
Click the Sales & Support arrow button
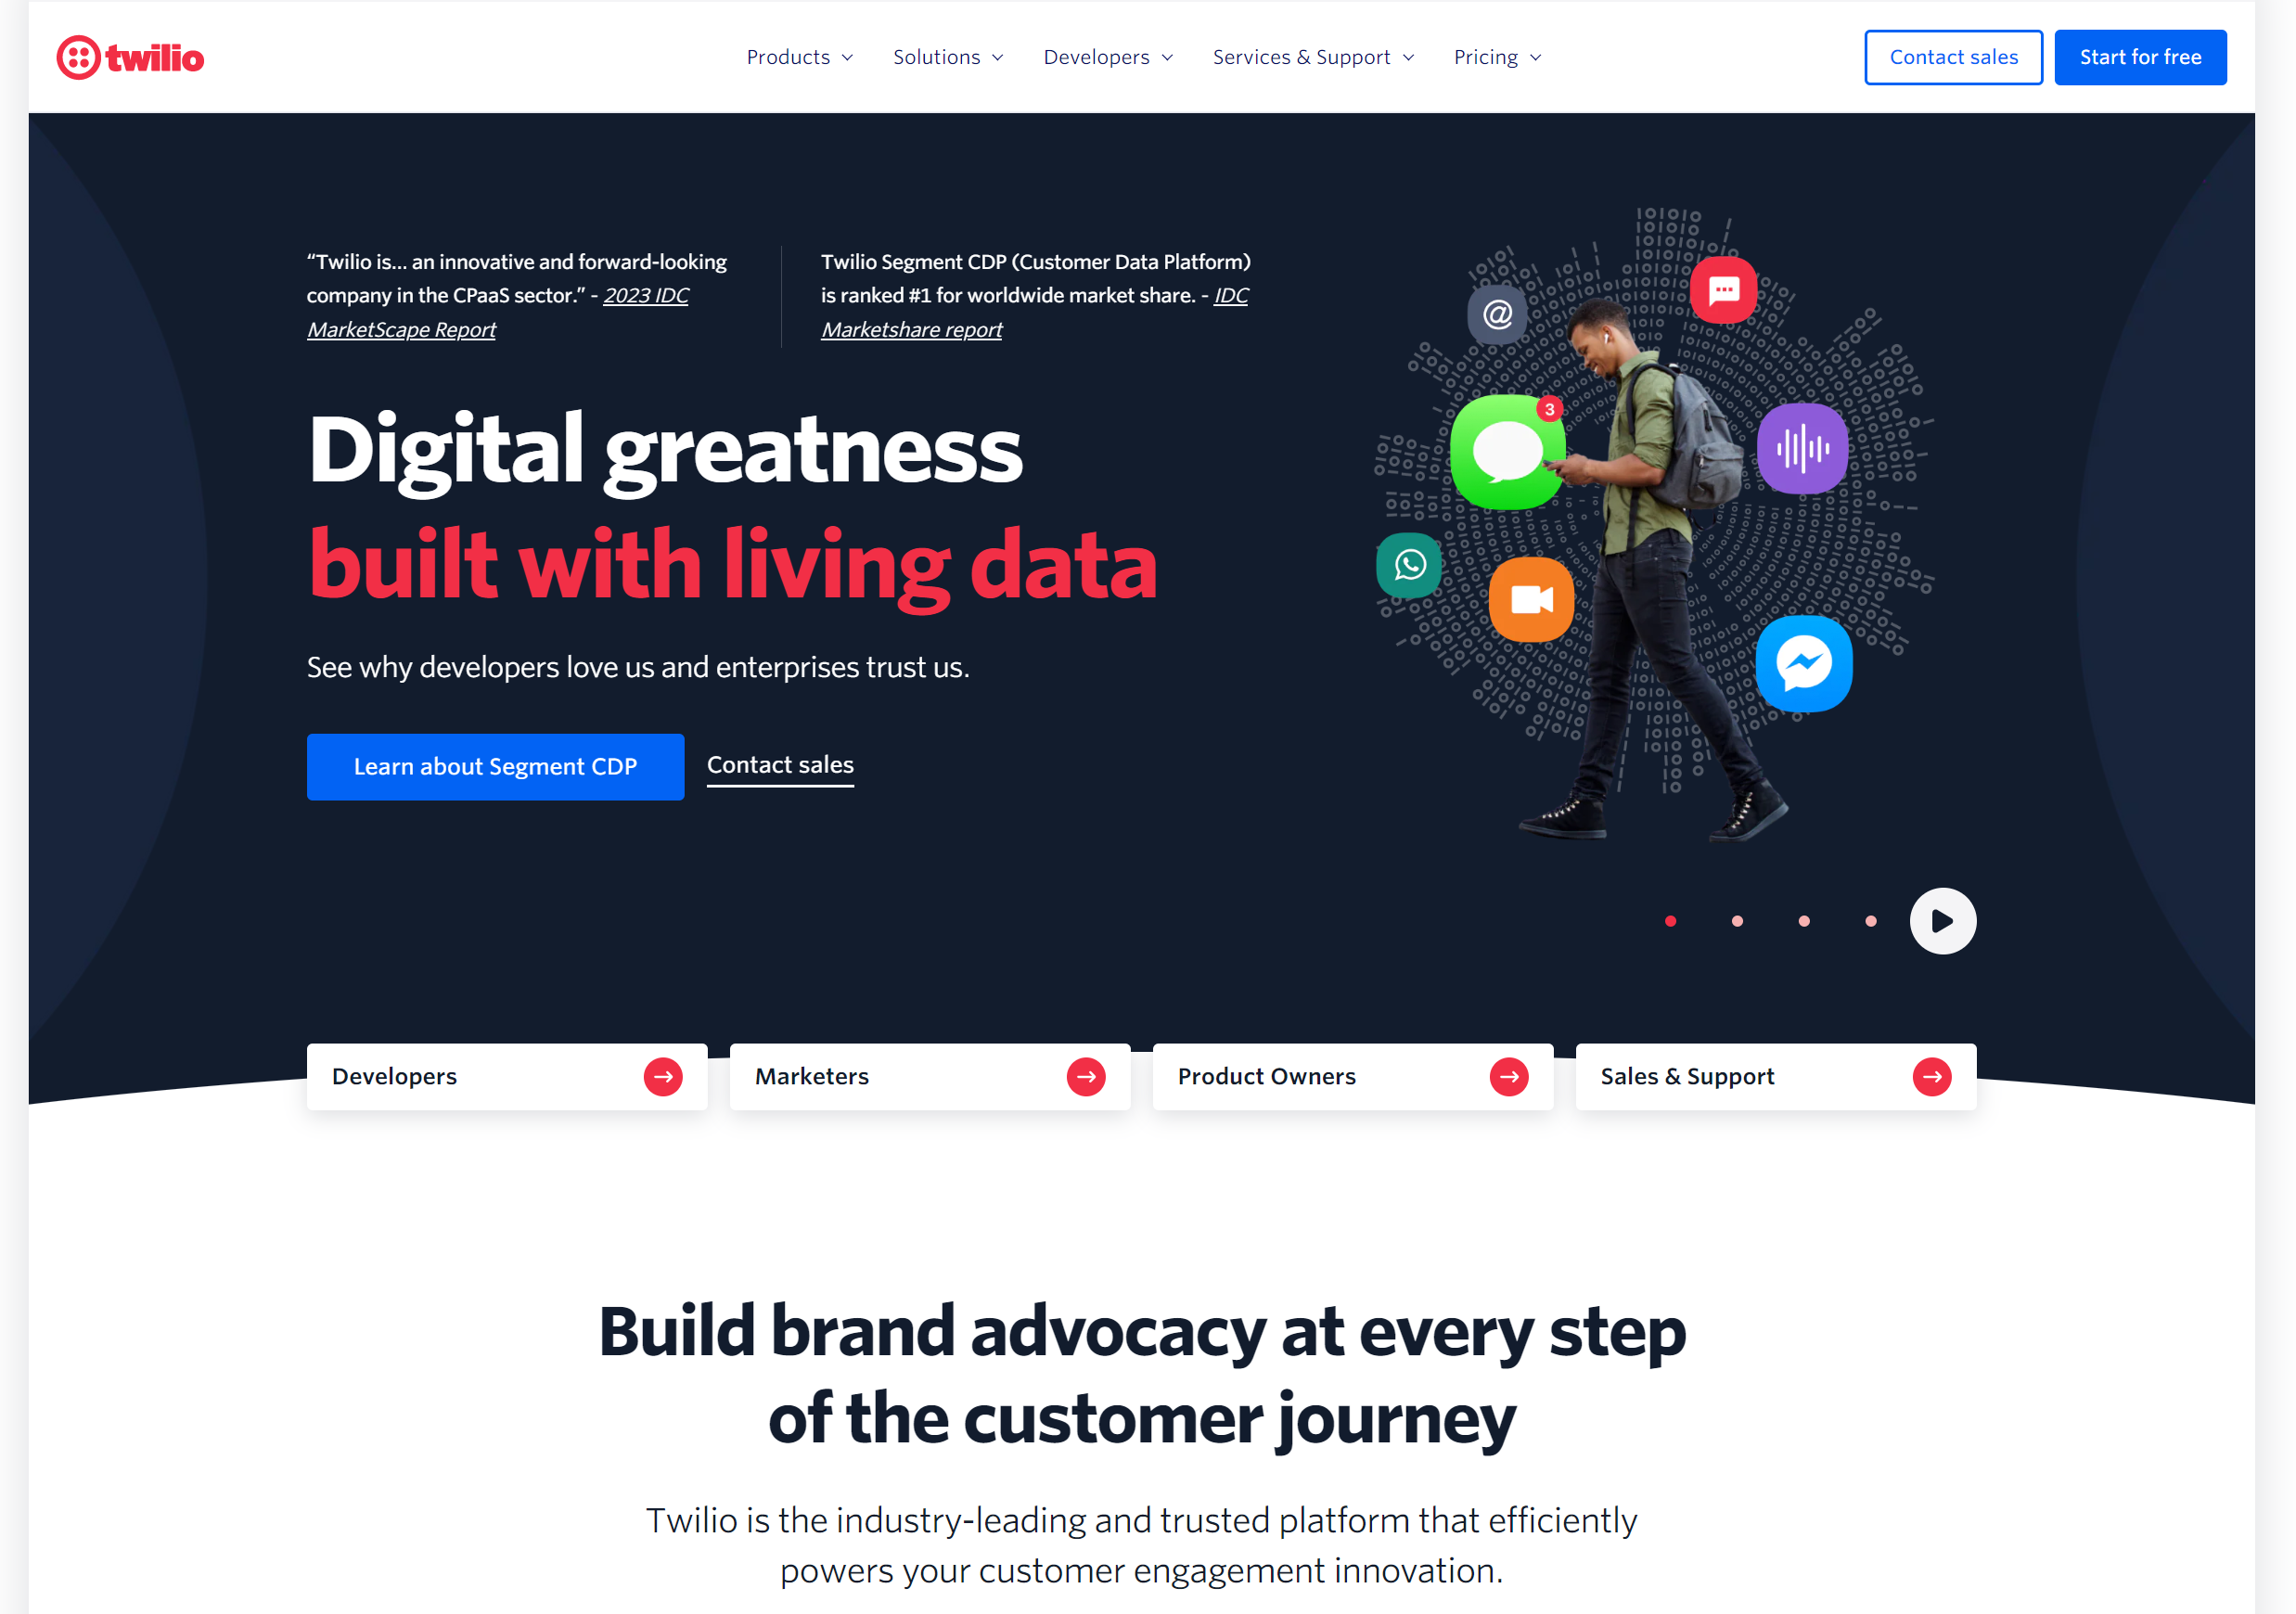(x=1933, y=1074)
